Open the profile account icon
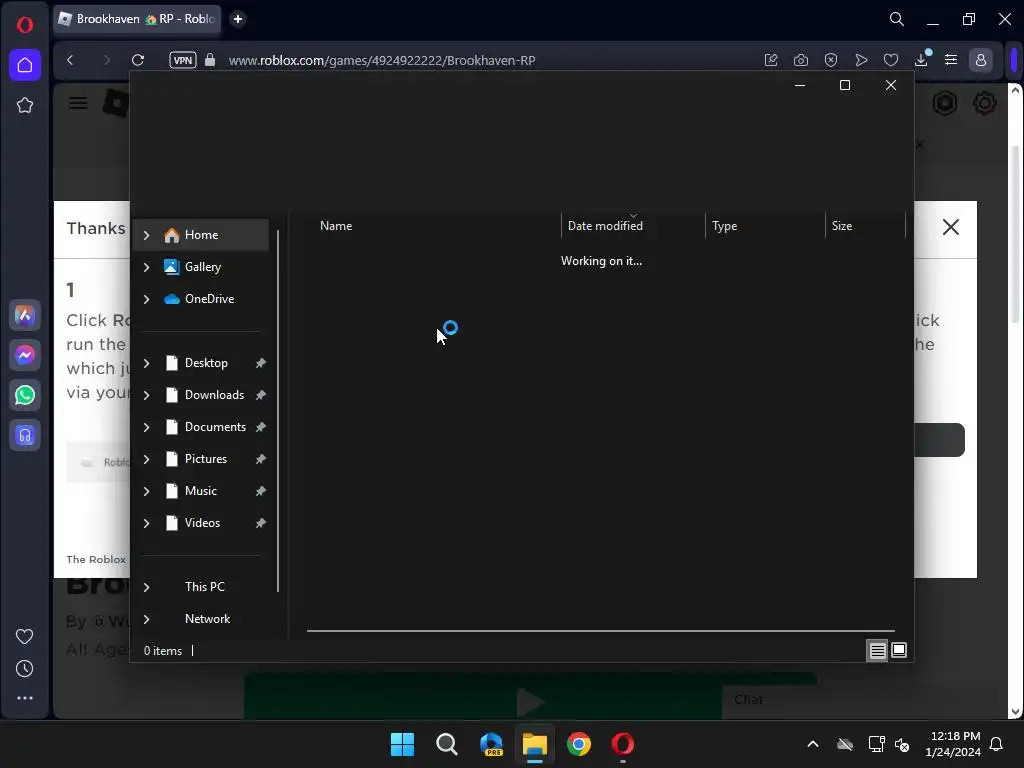 tap(981, 60)
